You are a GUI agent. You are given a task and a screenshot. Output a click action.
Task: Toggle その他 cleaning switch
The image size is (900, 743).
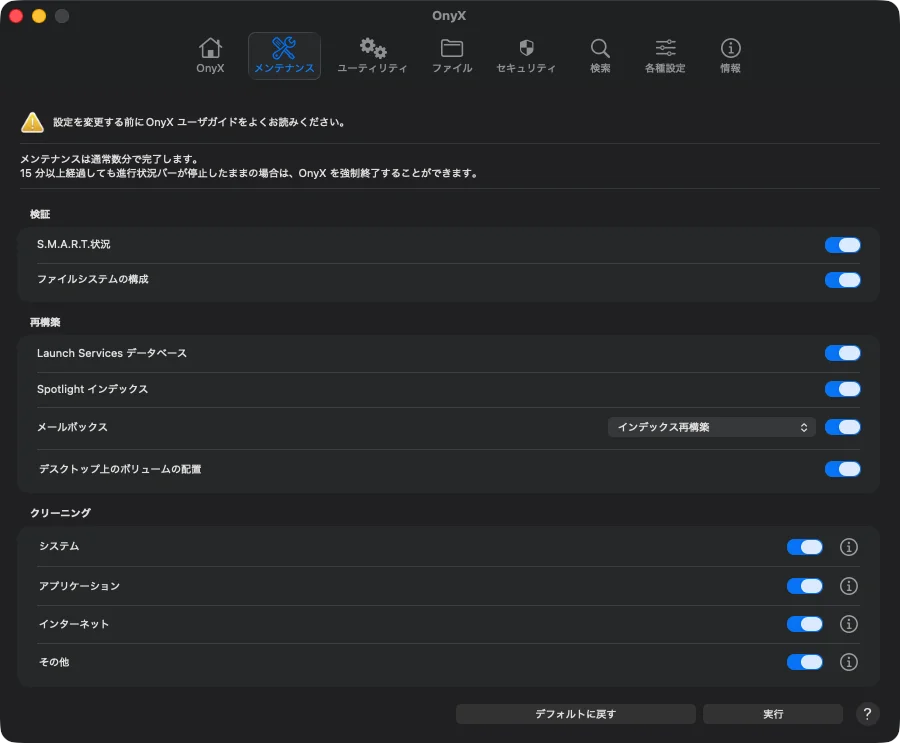point(804,661)
